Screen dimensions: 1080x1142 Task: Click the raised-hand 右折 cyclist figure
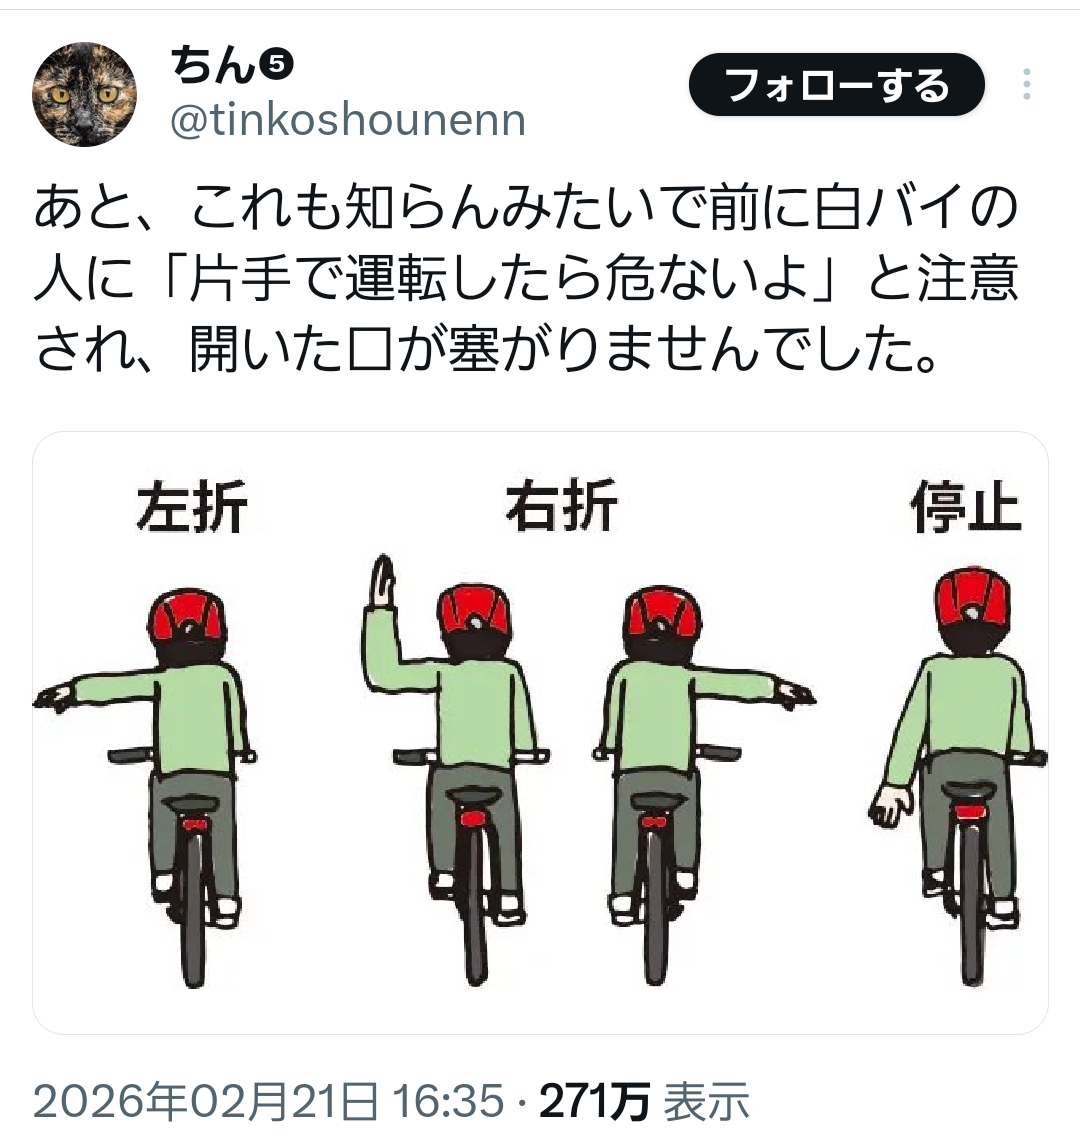pyautogui.click(x=455, y=771)
